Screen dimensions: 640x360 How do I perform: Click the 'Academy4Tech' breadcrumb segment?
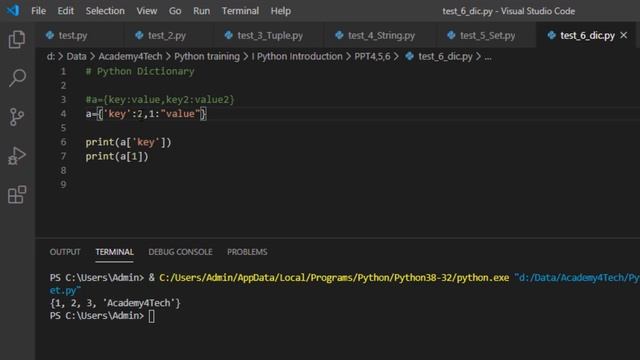coord(130,56)
